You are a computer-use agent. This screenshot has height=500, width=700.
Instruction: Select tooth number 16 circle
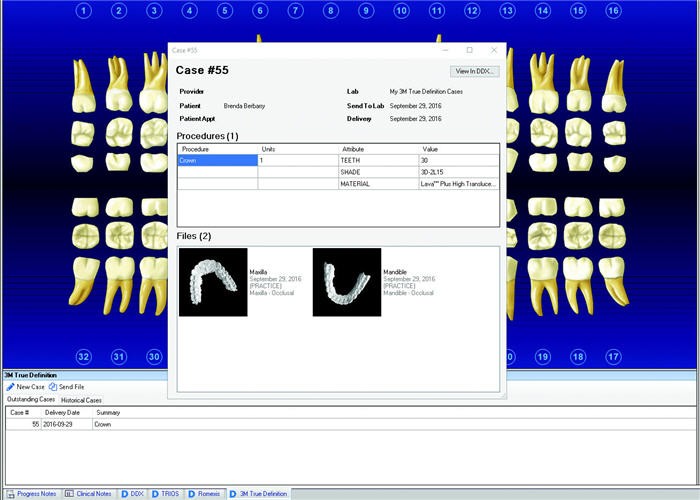click(613, 10)
